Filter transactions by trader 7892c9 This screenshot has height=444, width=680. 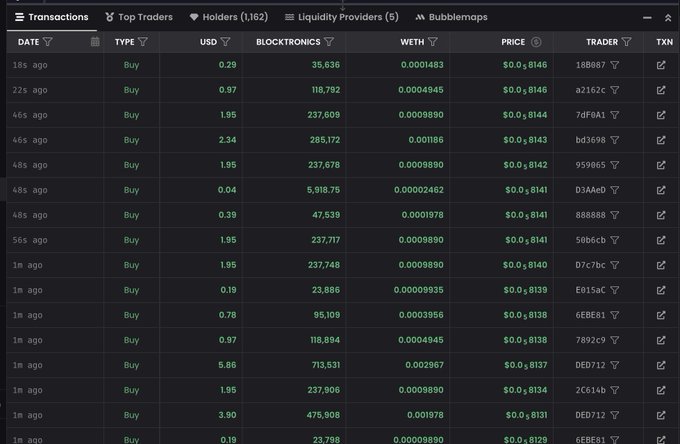click(x=615, y=340)
